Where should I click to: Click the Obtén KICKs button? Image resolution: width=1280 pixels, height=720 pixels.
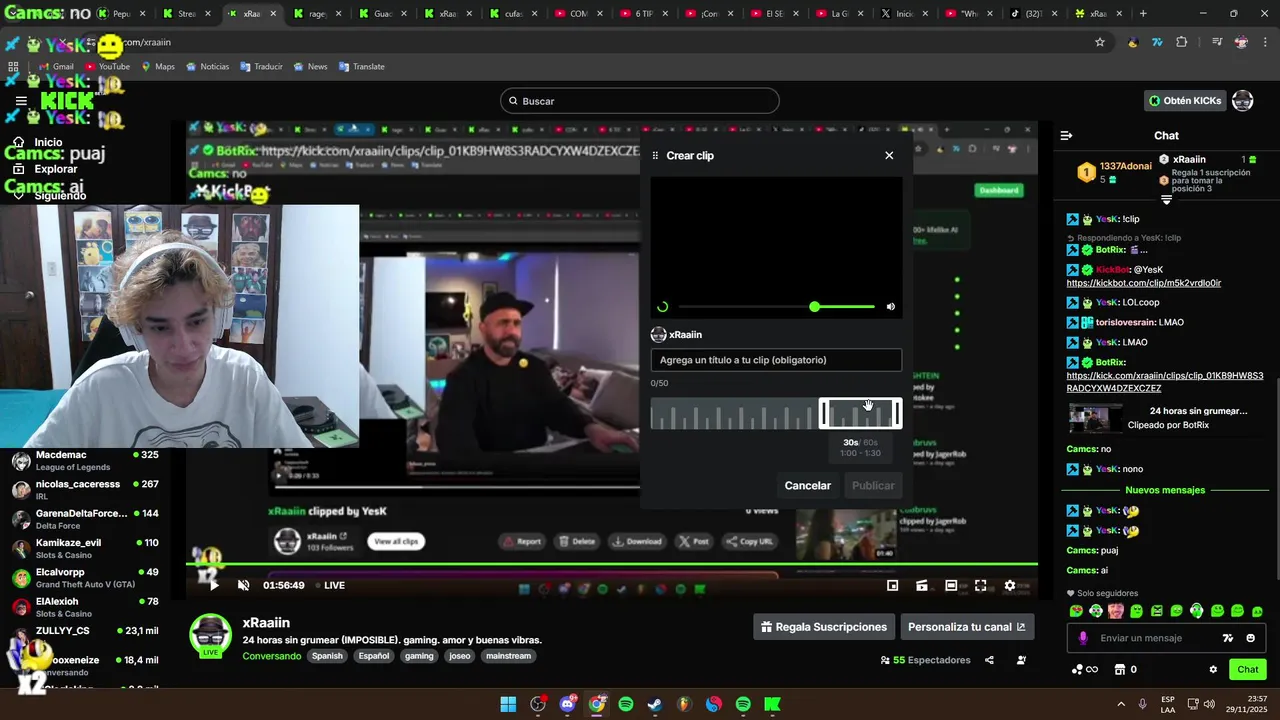[1185, 101]
